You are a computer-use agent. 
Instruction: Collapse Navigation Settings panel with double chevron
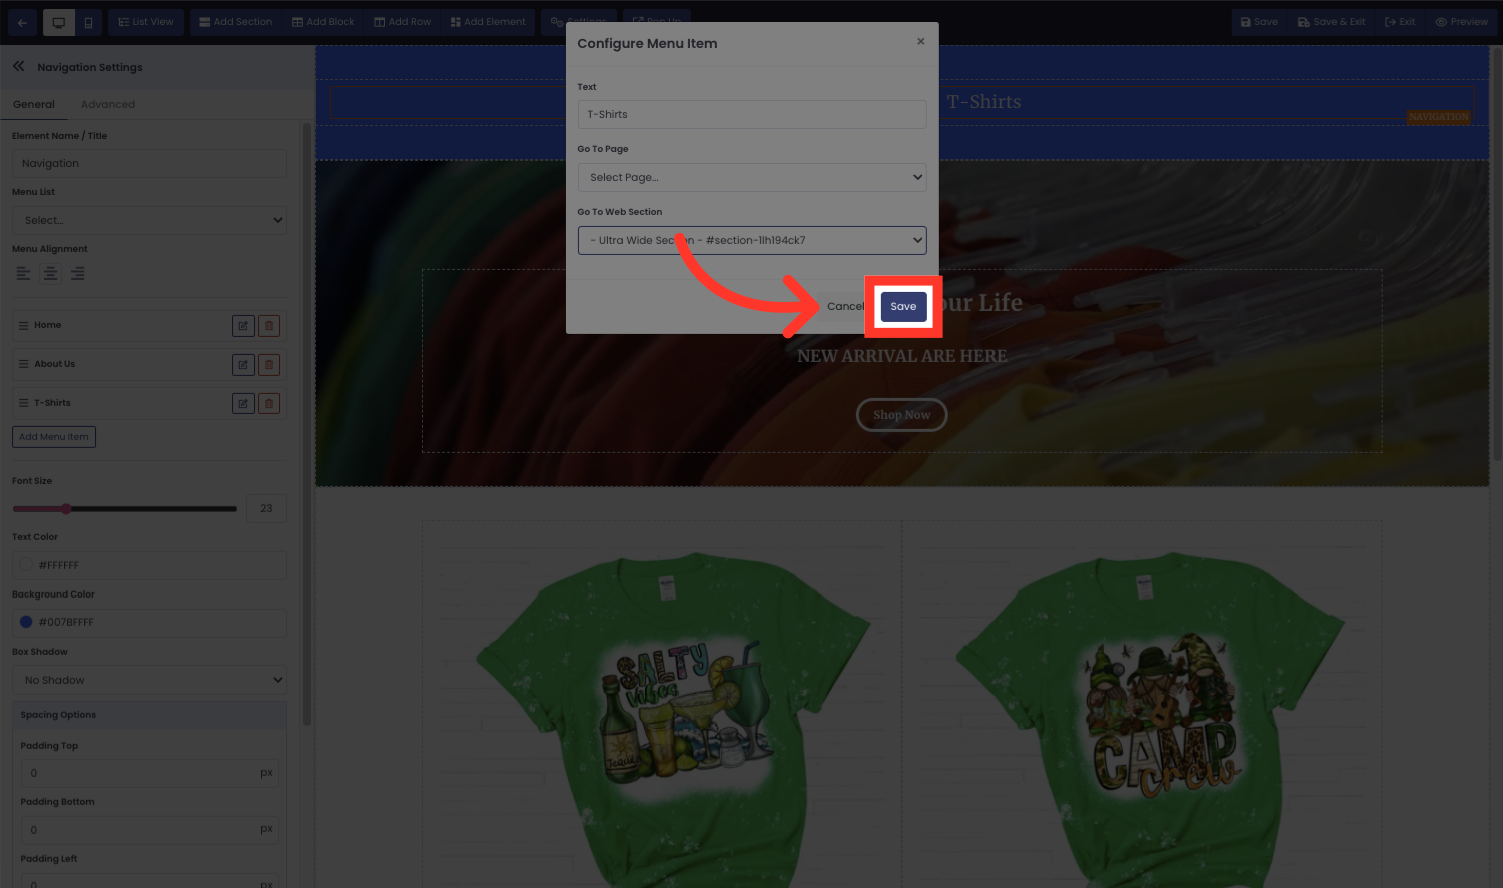pyautogui.click(x=19, y=66)
